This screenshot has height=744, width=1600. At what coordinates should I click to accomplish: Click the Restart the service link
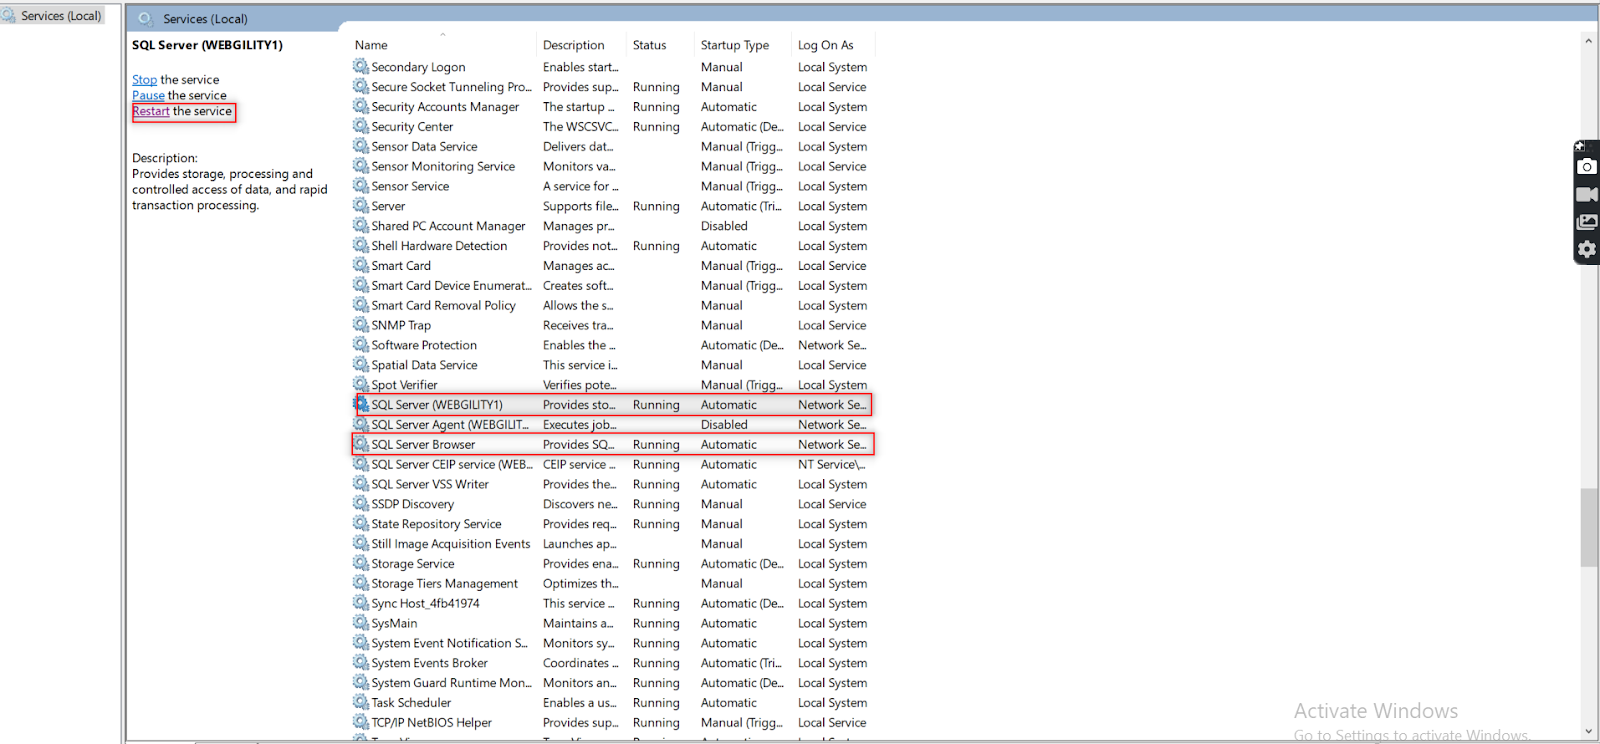(151, 112)
